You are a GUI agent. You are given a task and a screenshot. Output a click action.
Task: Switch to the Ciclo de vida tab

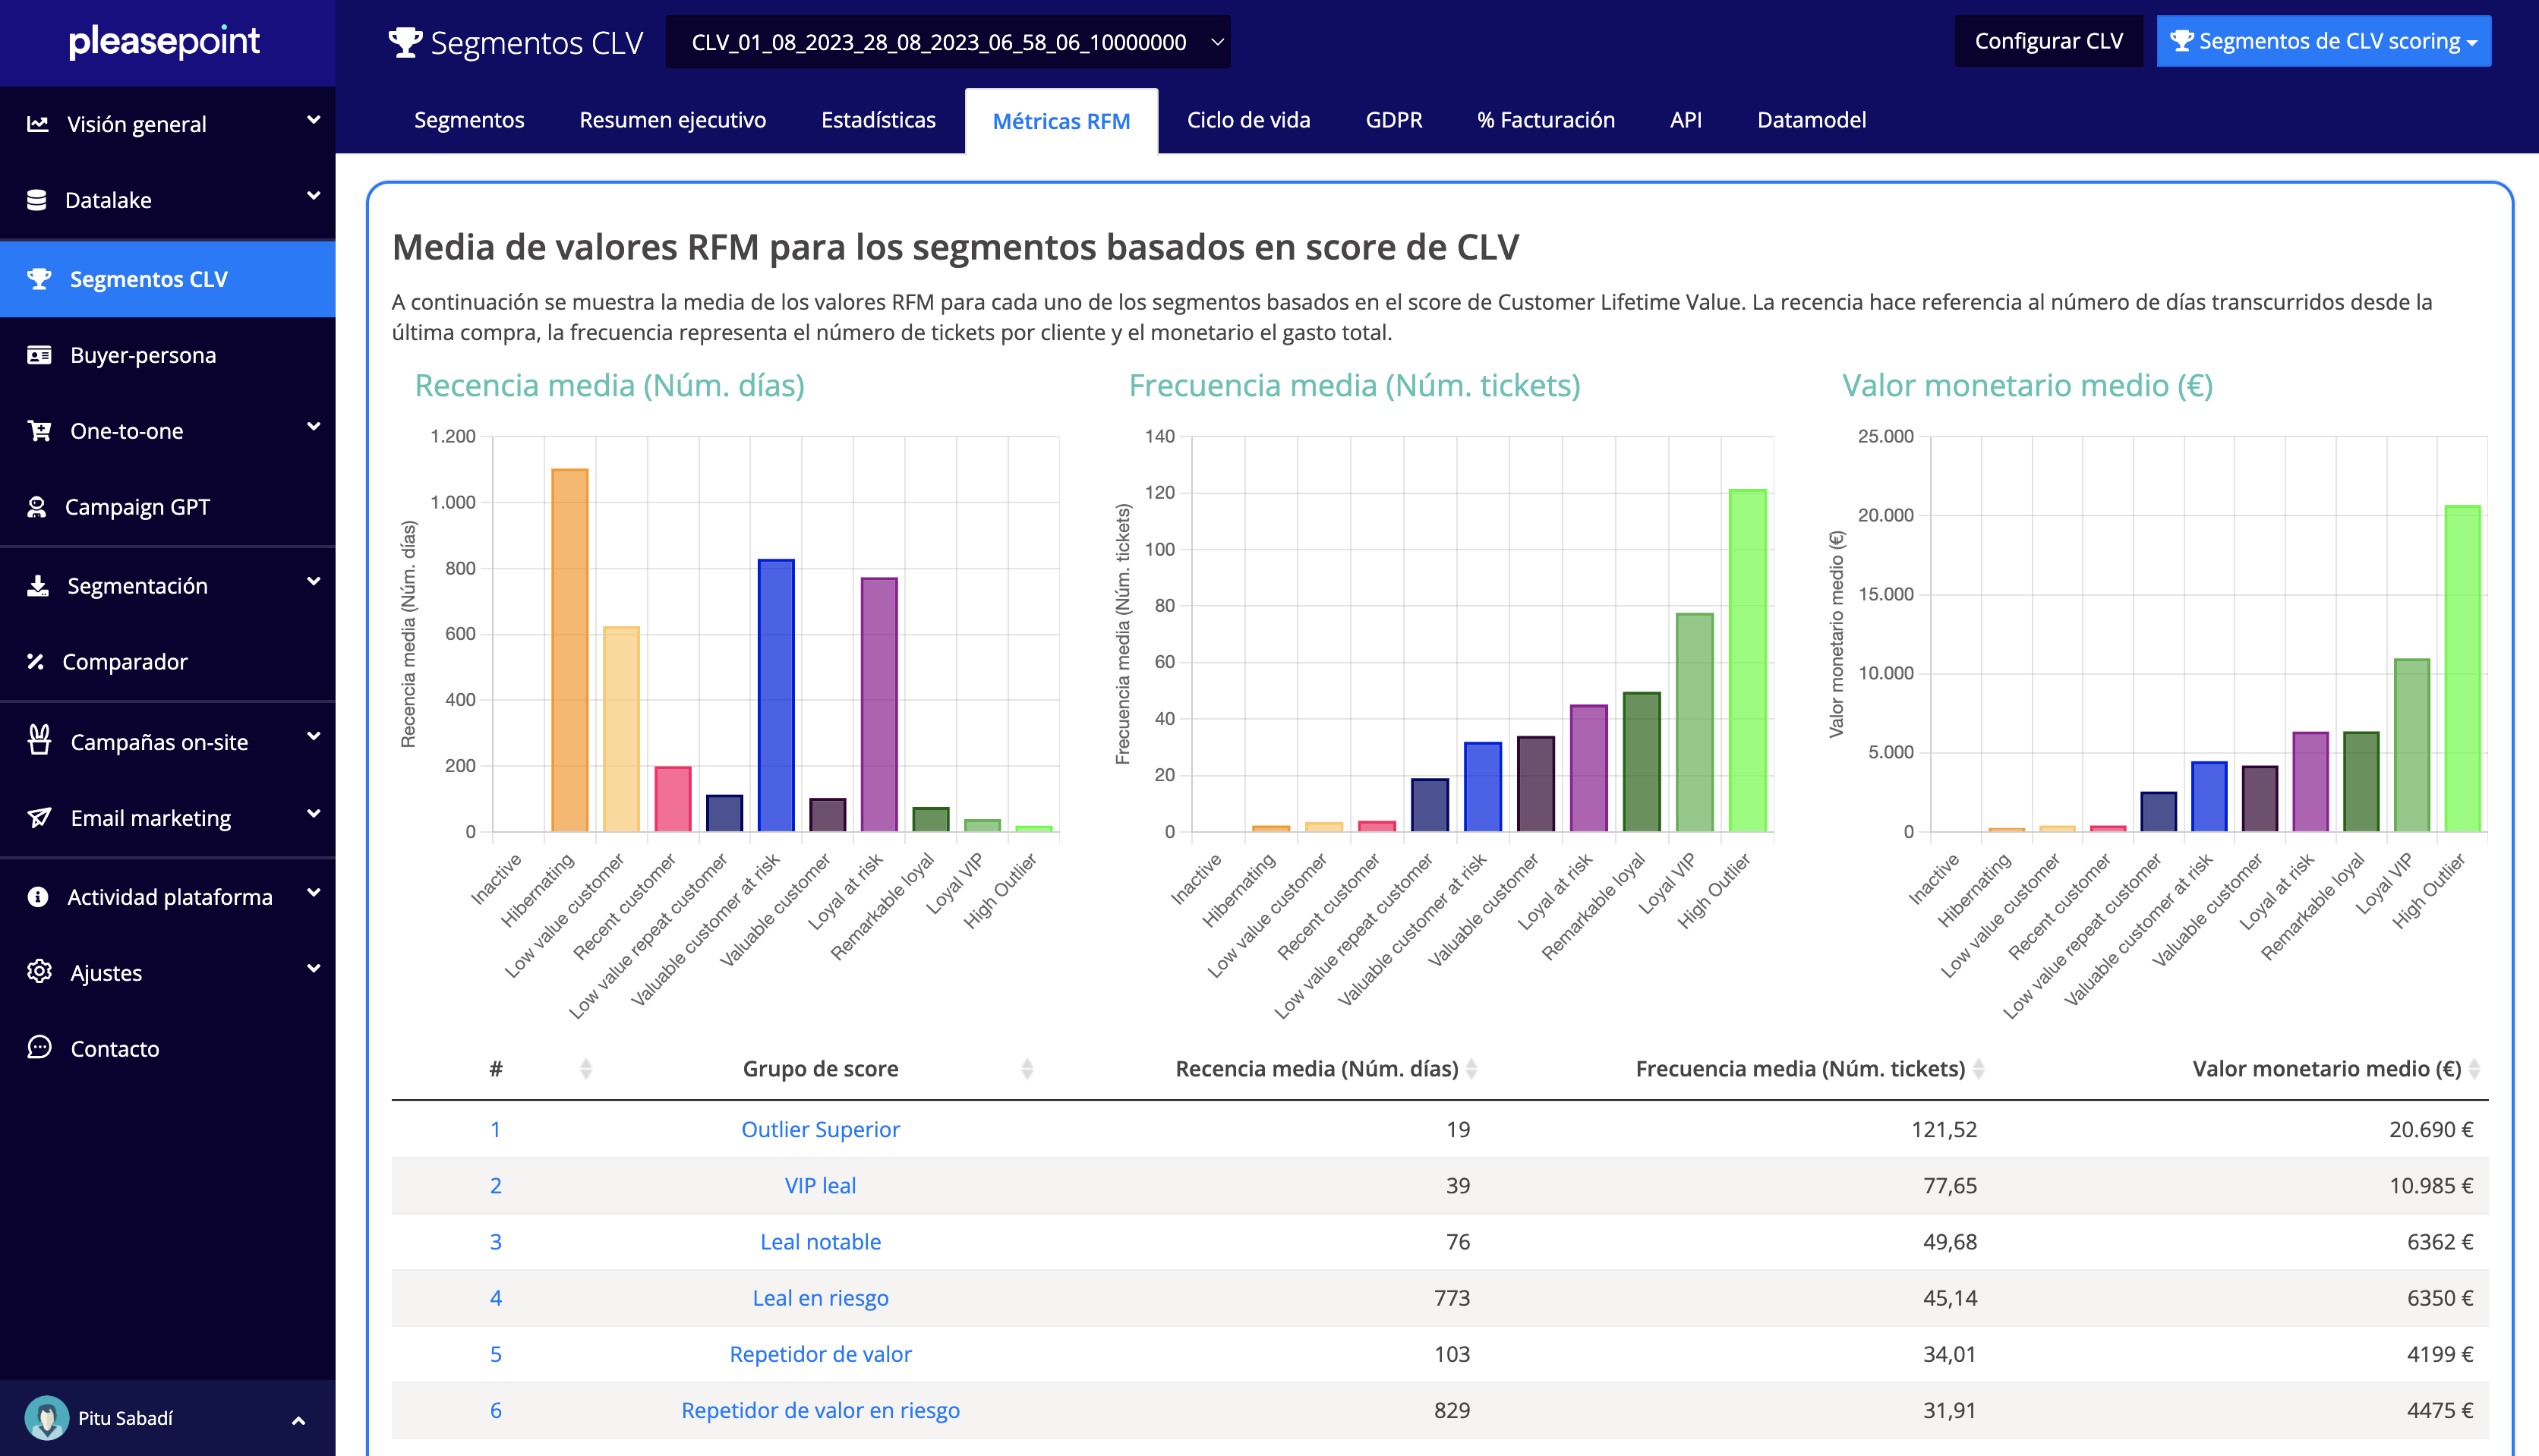pyautogui.click(x=1248, y=120)
